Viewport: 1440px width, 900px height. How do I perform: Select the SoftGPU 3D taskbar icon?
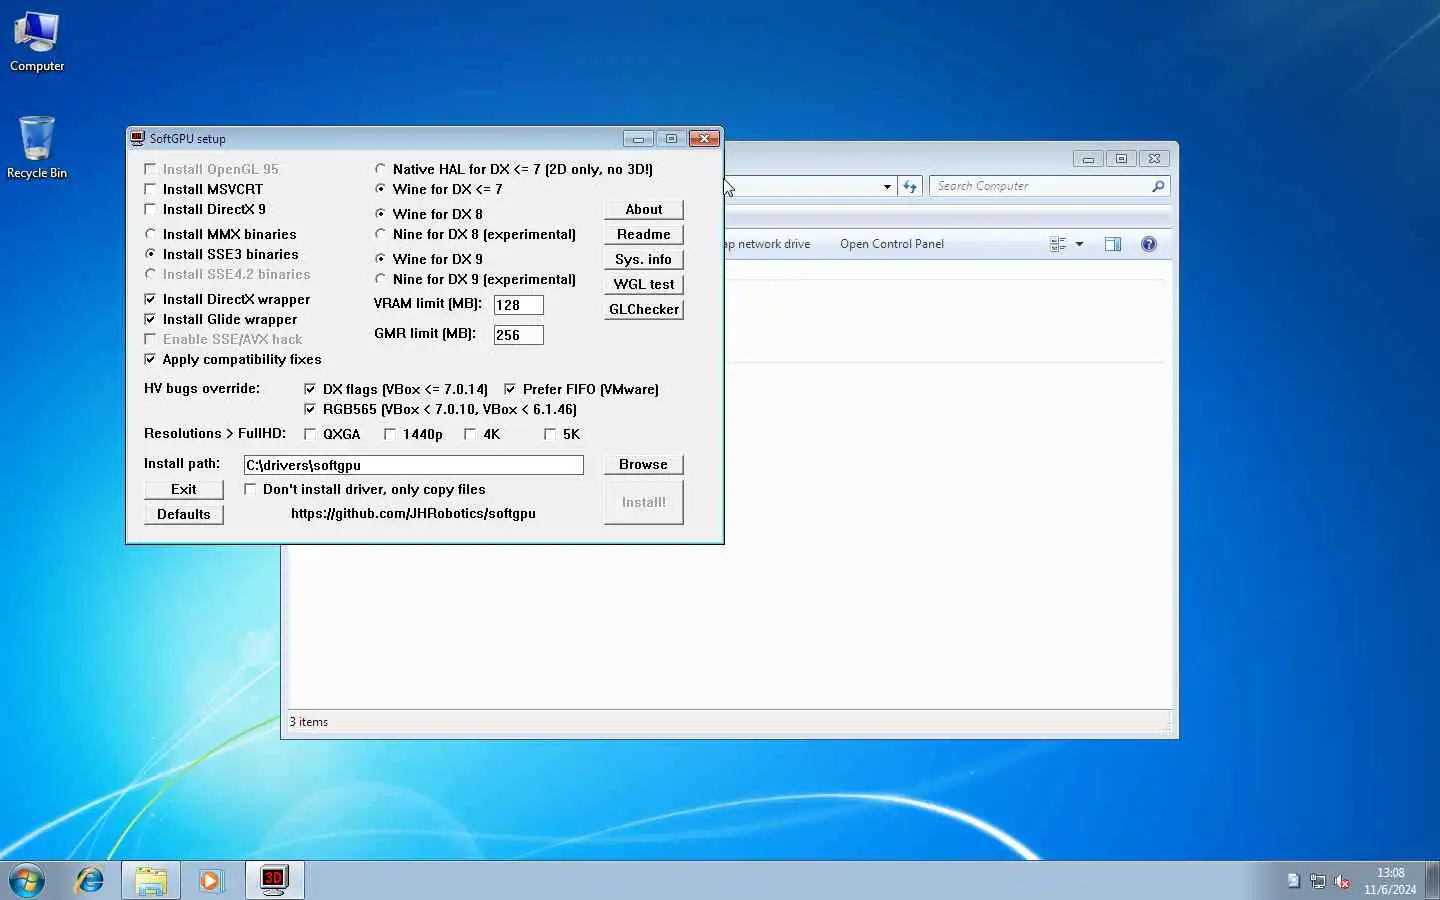pos(273,880)
